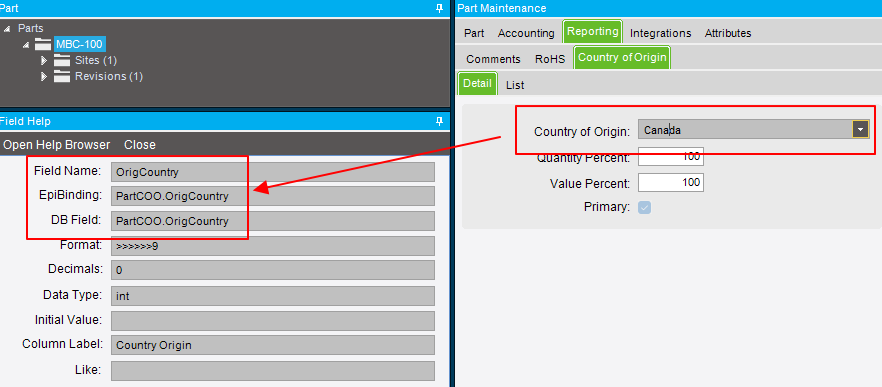Screen dimensions: 882x387
Task: Click the Part Maintenance title bar
Action: [668, 8]
